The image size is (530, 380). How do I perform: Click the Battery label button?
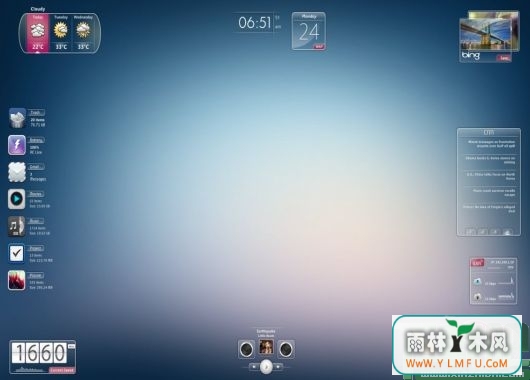(x=37, y=140)
